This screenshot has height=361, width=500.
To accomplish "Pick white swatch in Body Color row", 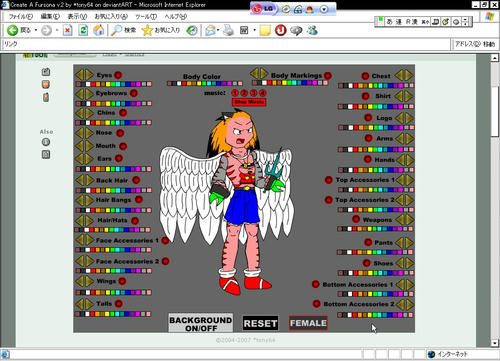I will [x=180, y=83].
